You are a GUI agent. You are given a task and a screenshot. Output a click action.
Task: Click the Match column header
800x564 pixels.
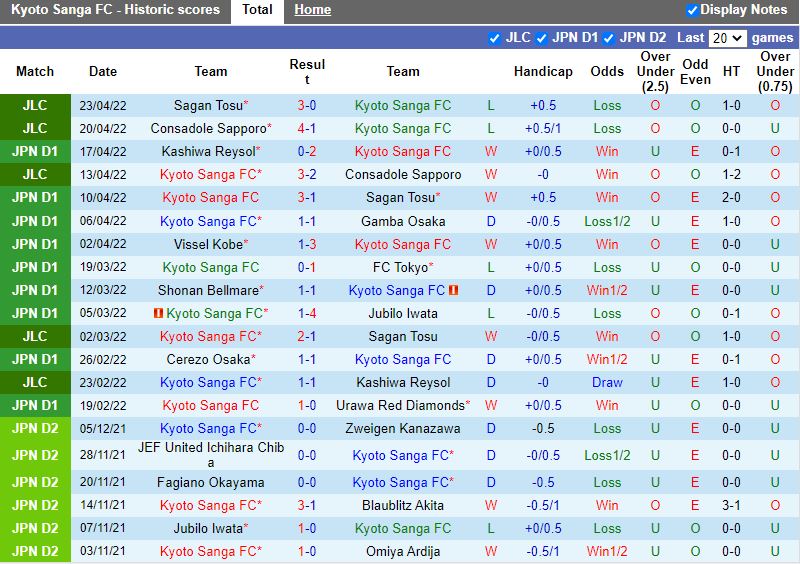[35, 71]
